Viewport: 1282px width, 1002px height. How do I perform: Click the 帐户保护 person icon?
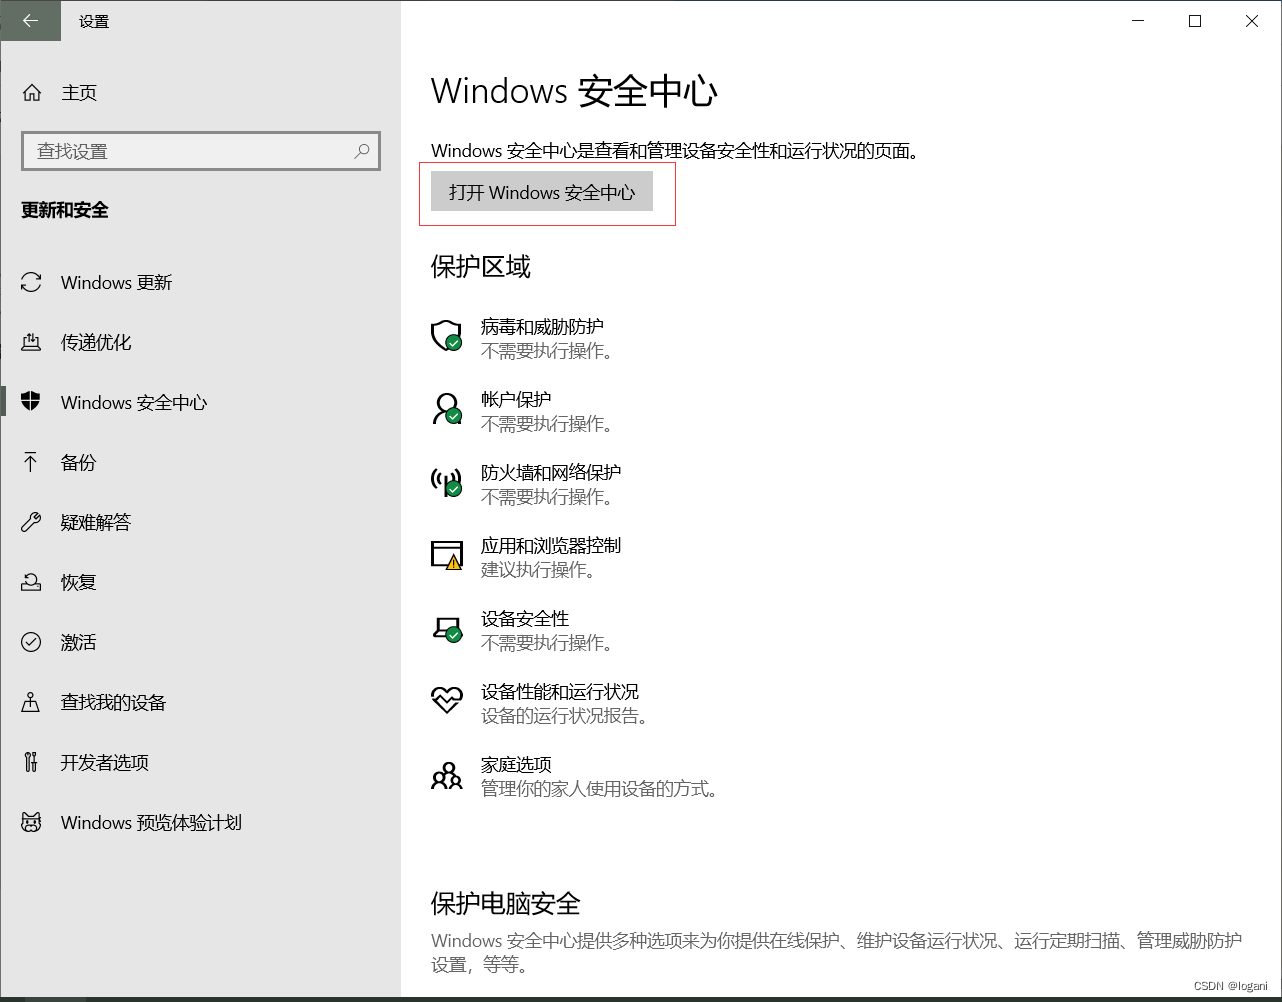tap(447, 409)
